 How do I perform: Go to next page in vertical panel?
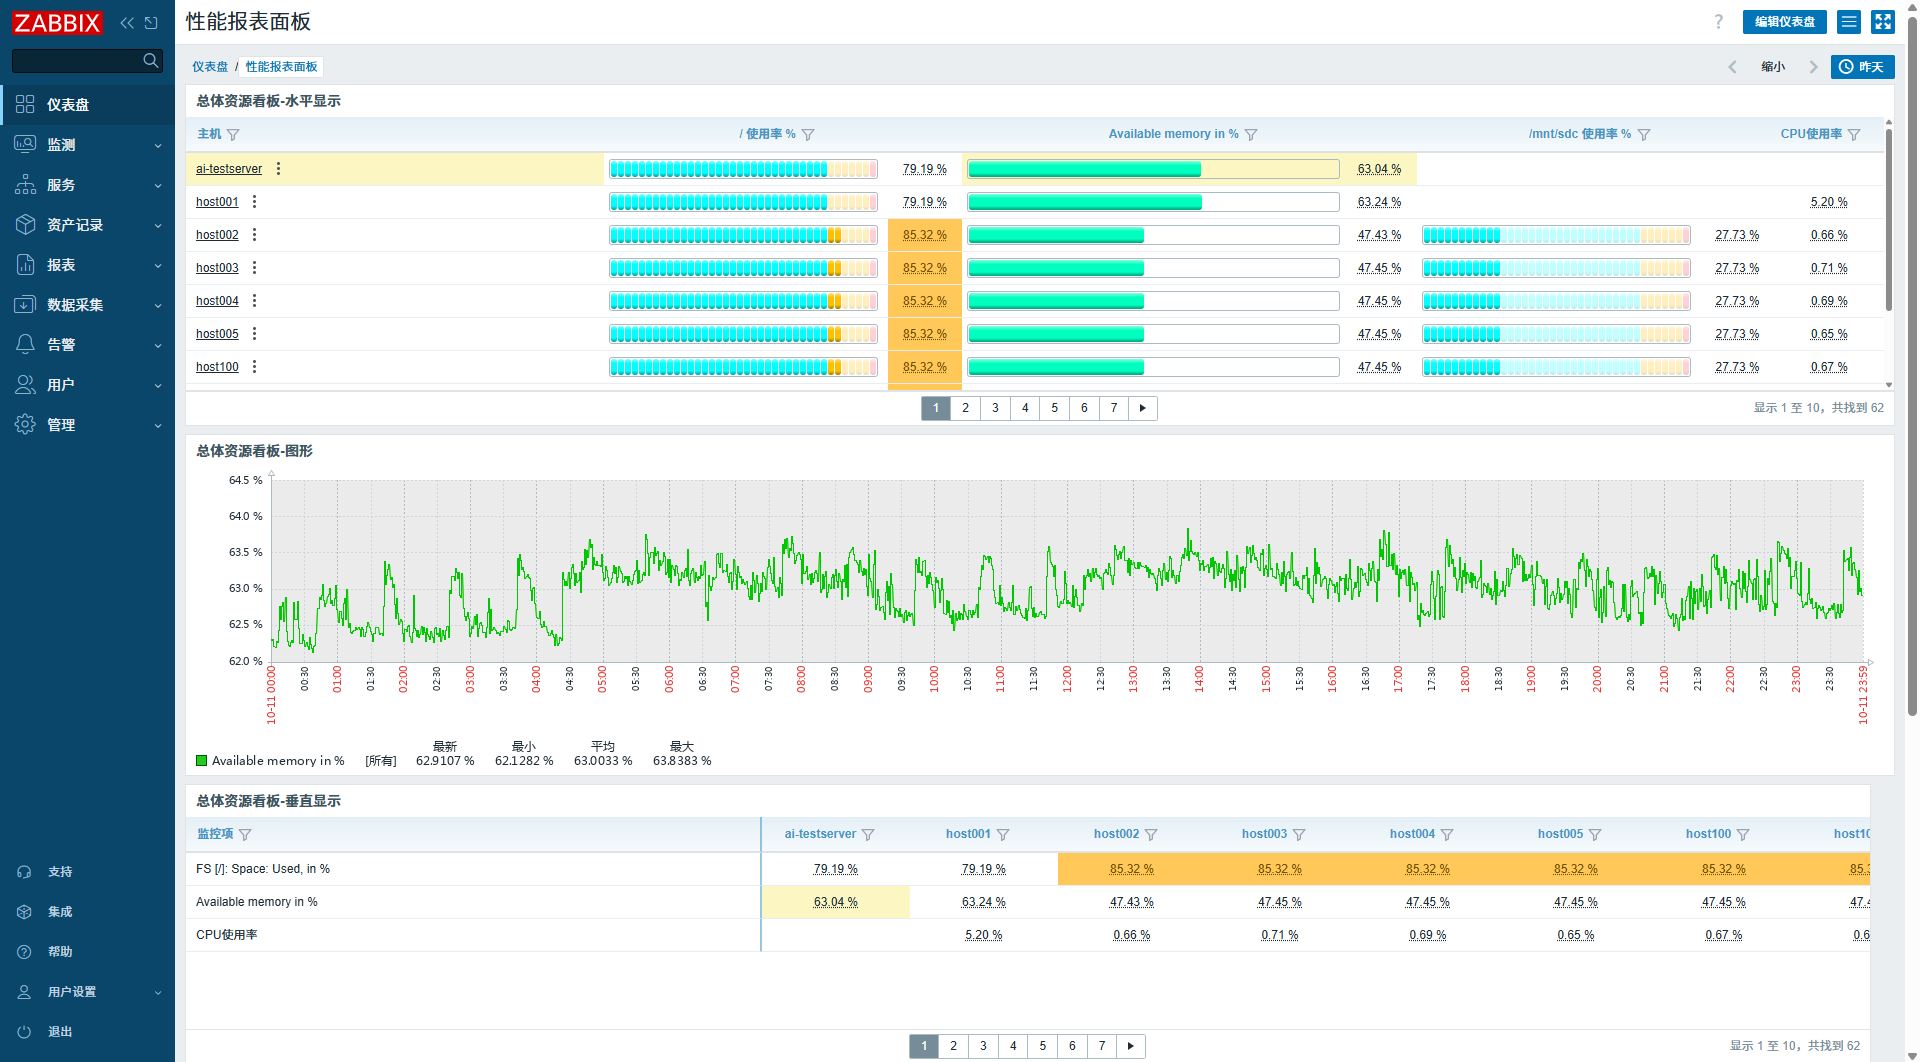[x=1131, y=1046]
